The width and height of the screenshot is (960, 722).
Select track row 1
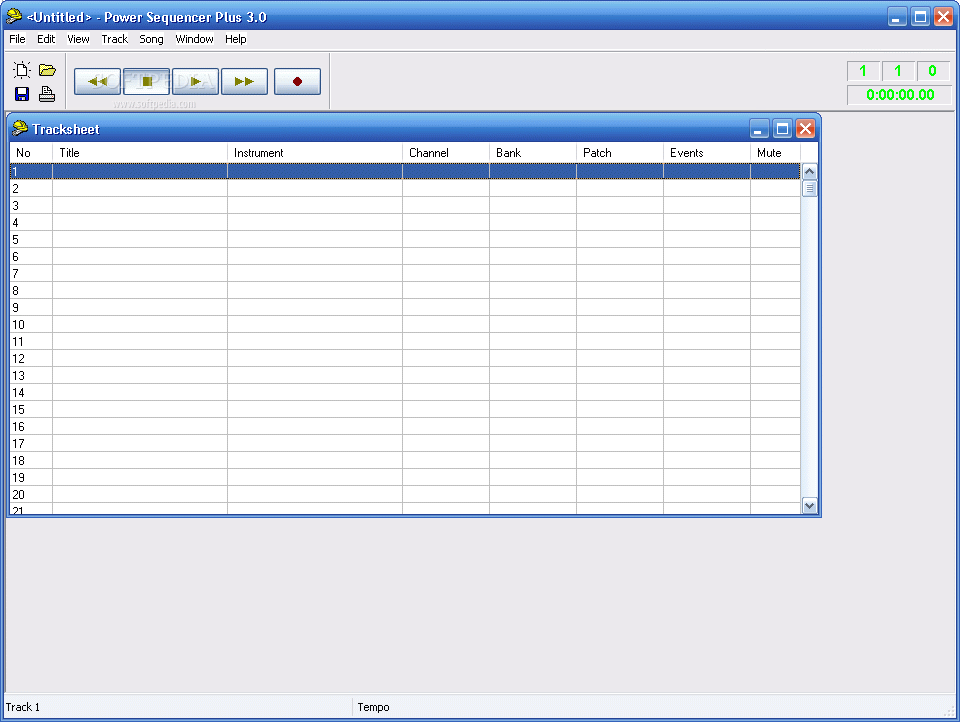(405, 171)
